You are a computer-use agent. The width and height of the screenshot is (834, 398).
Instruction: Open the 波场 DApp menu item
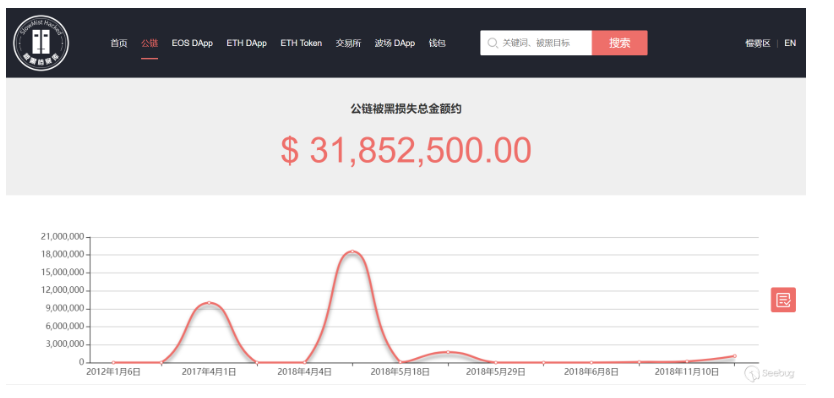(x=394, y=43)
